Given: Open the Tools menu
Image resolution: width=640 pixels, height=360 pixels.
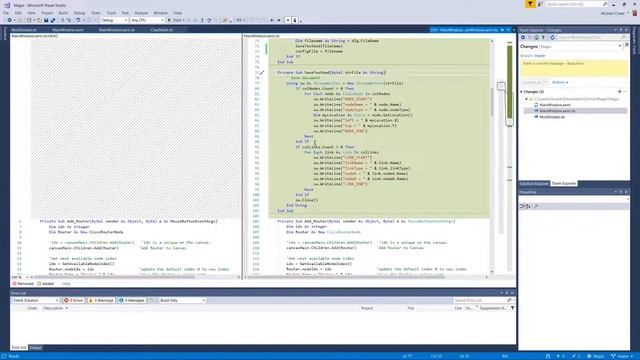Looking at the screenshot, I should pos(111,13).
